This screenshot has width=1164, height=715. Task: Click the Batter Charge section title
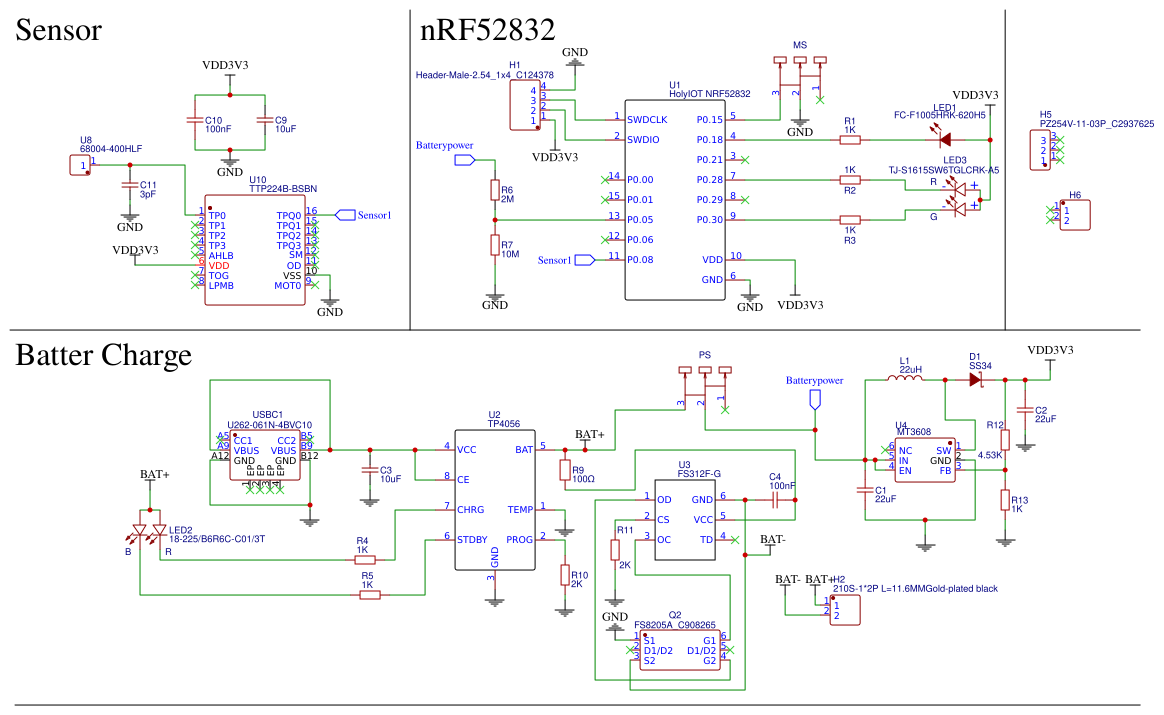(x=103, y=355)
